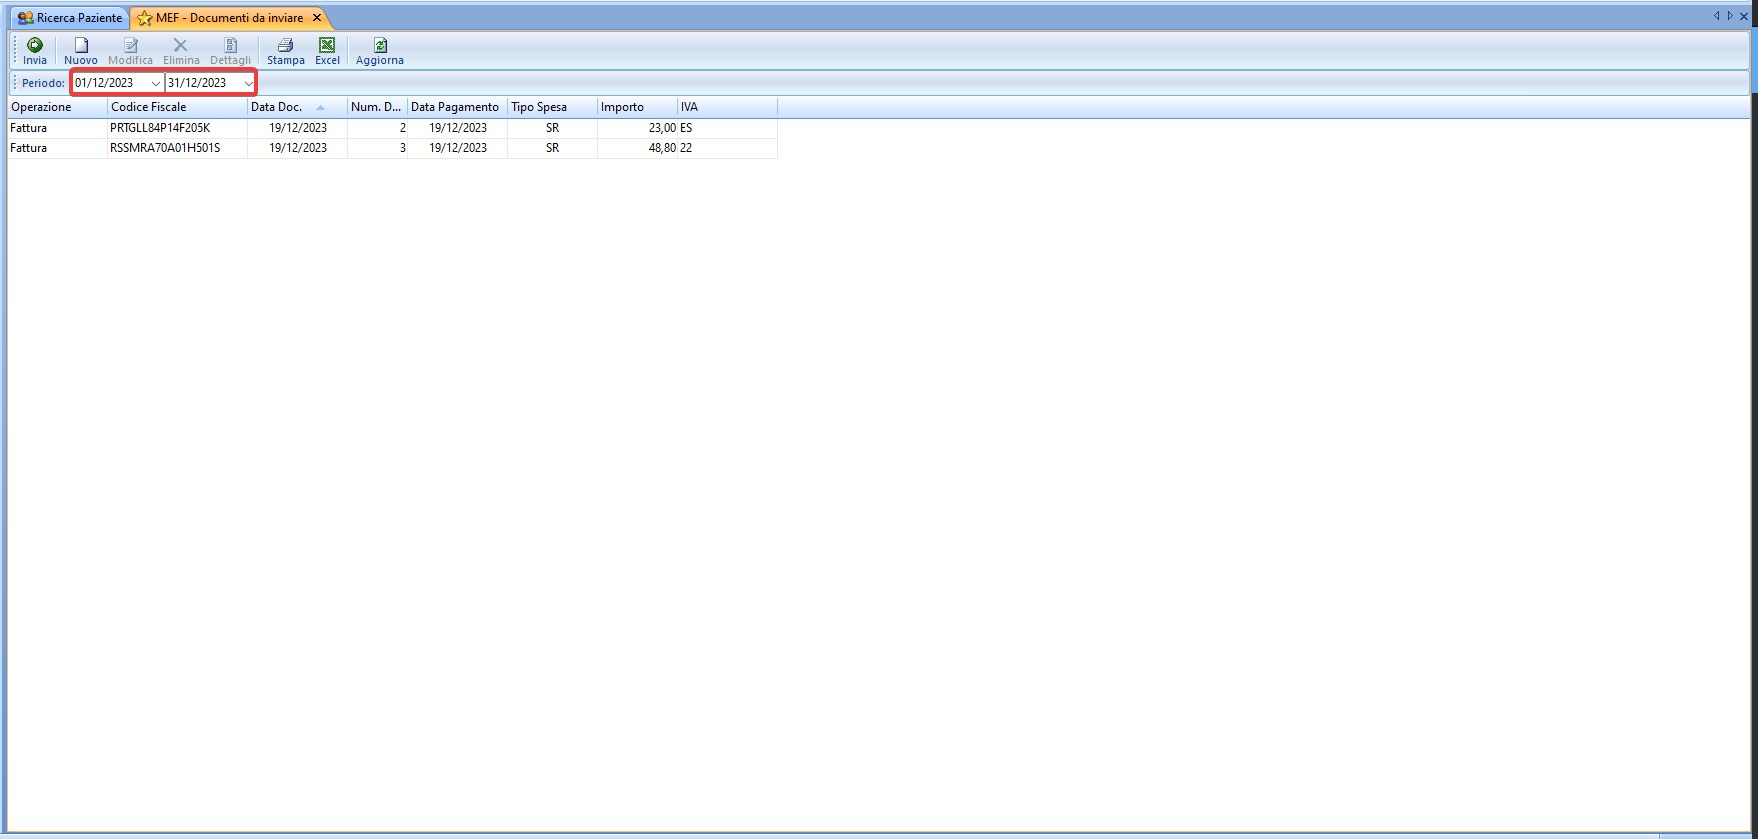Click Tipo Spesa SR in 23,00 row

[x=552, y=128]
